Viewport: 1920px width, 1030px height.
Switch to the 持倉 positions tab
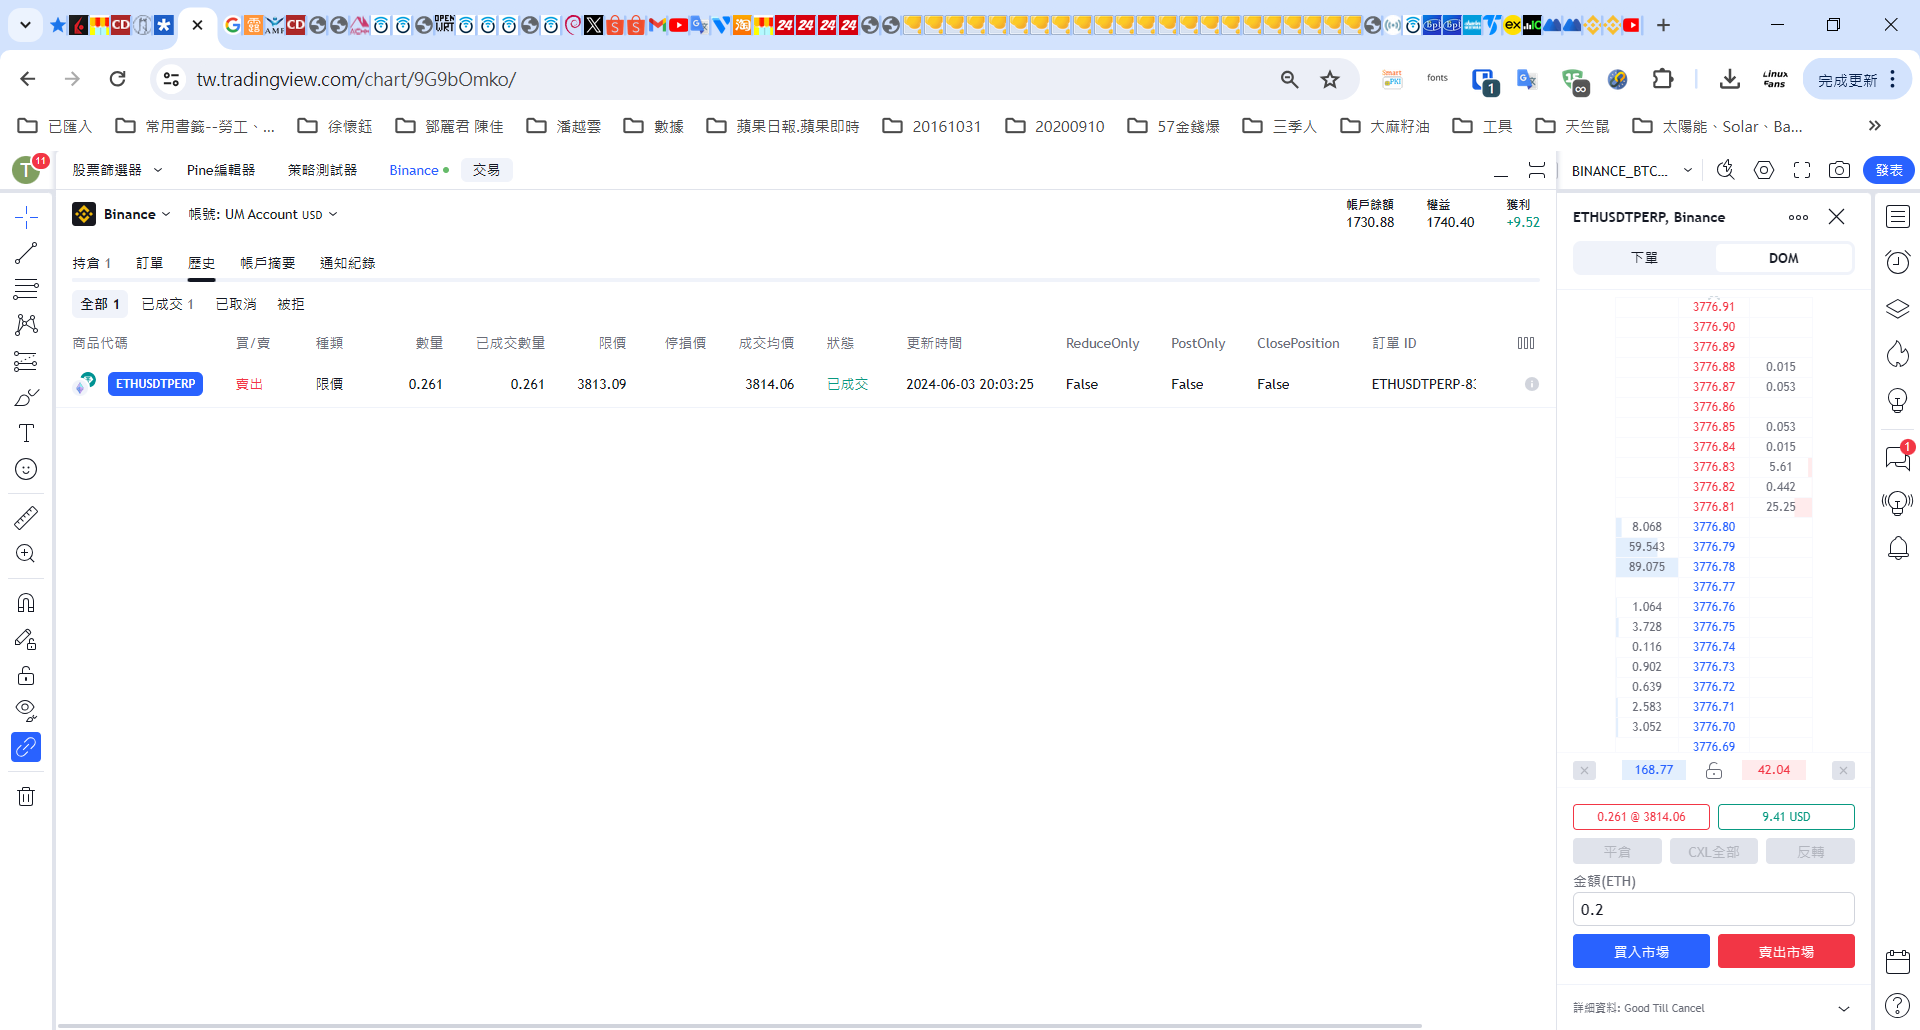(91, 263)
